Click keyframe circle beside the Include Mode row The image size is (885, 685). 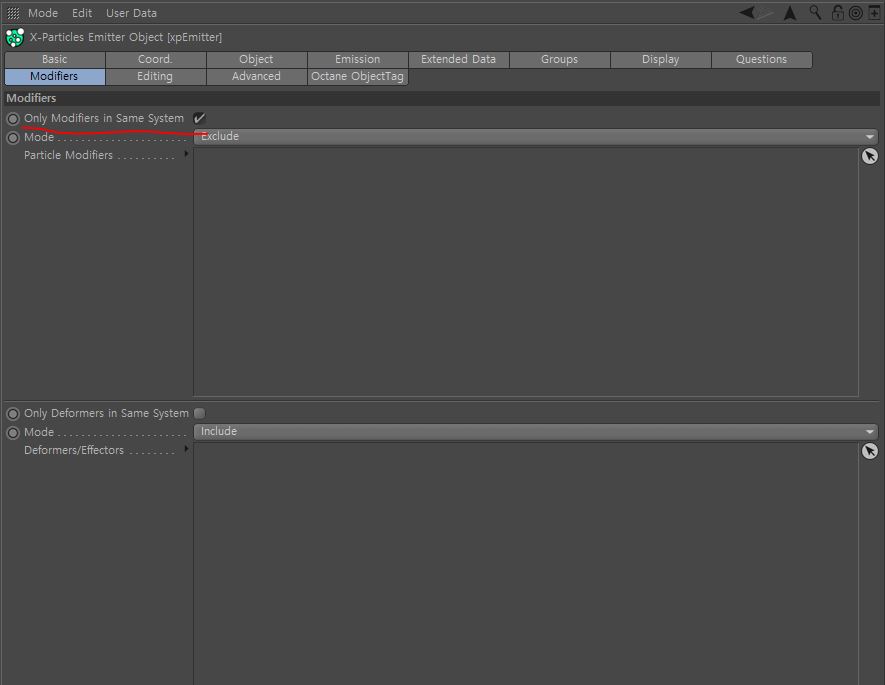click(x=13, y=433)
